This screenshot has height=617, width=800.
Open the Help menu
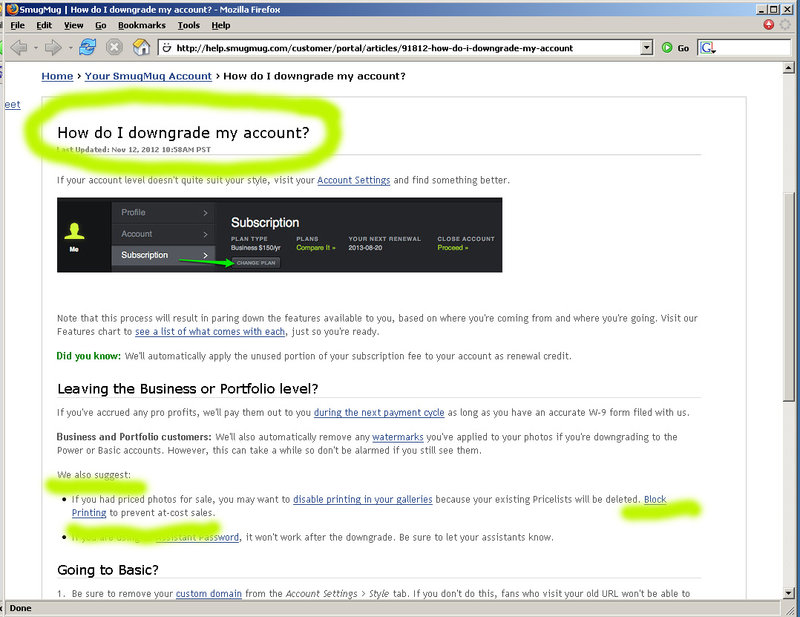(x=221, y=25)
